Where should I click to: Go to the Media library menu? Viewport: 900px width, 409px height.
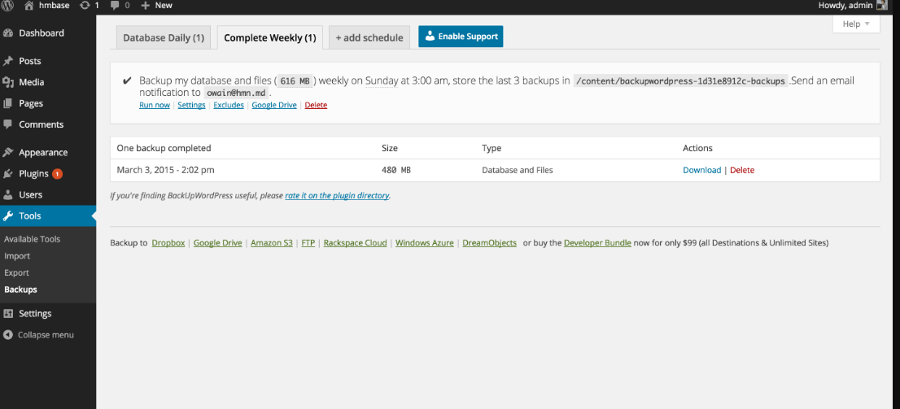coord(32,83)
